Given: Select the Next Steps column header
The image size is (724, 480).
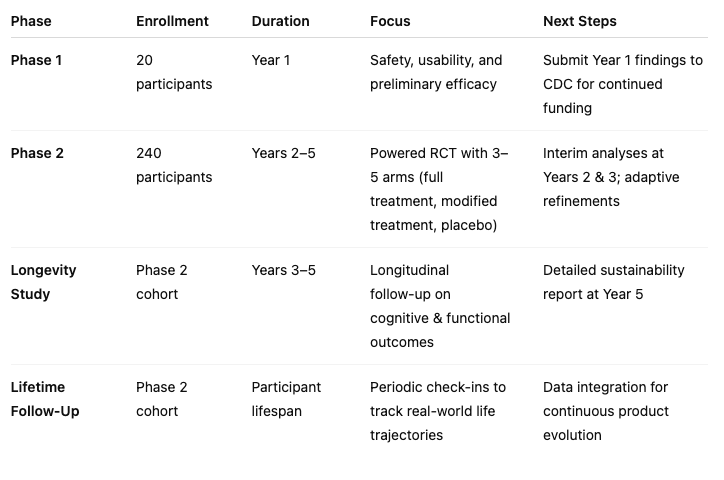Looking at the screenshot, I should coord(579,21).
